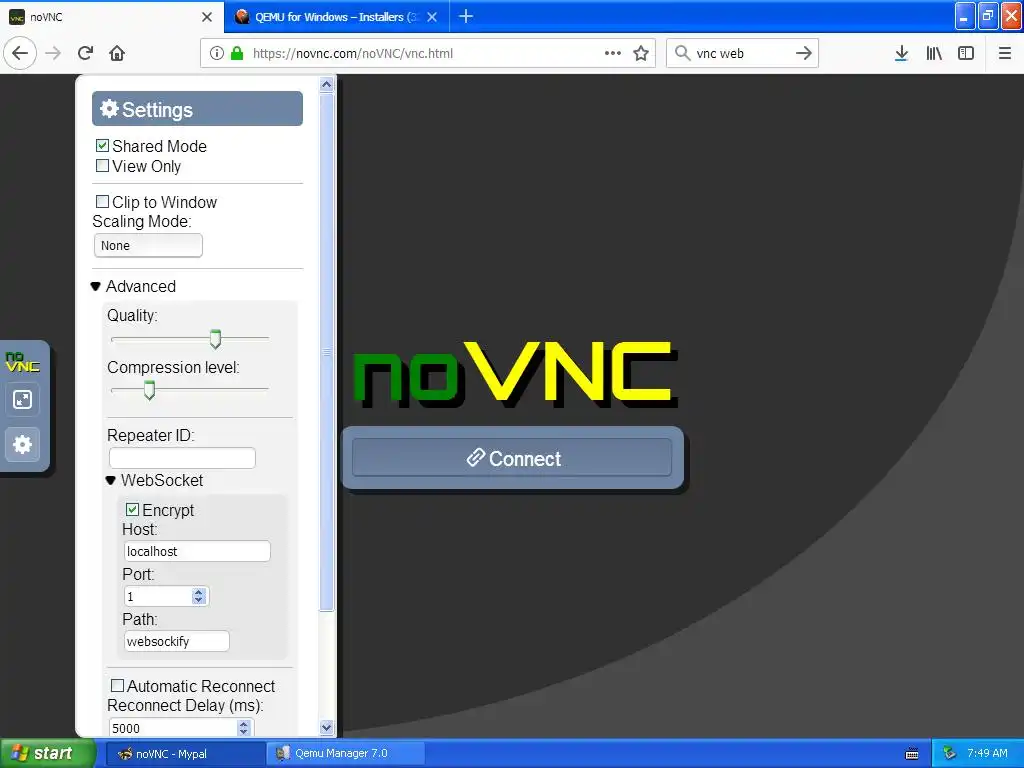The image size is (1024, 768).
Task: Open the browser hamburger menu
Action: pyautogui.click(x=1004, y=53)
